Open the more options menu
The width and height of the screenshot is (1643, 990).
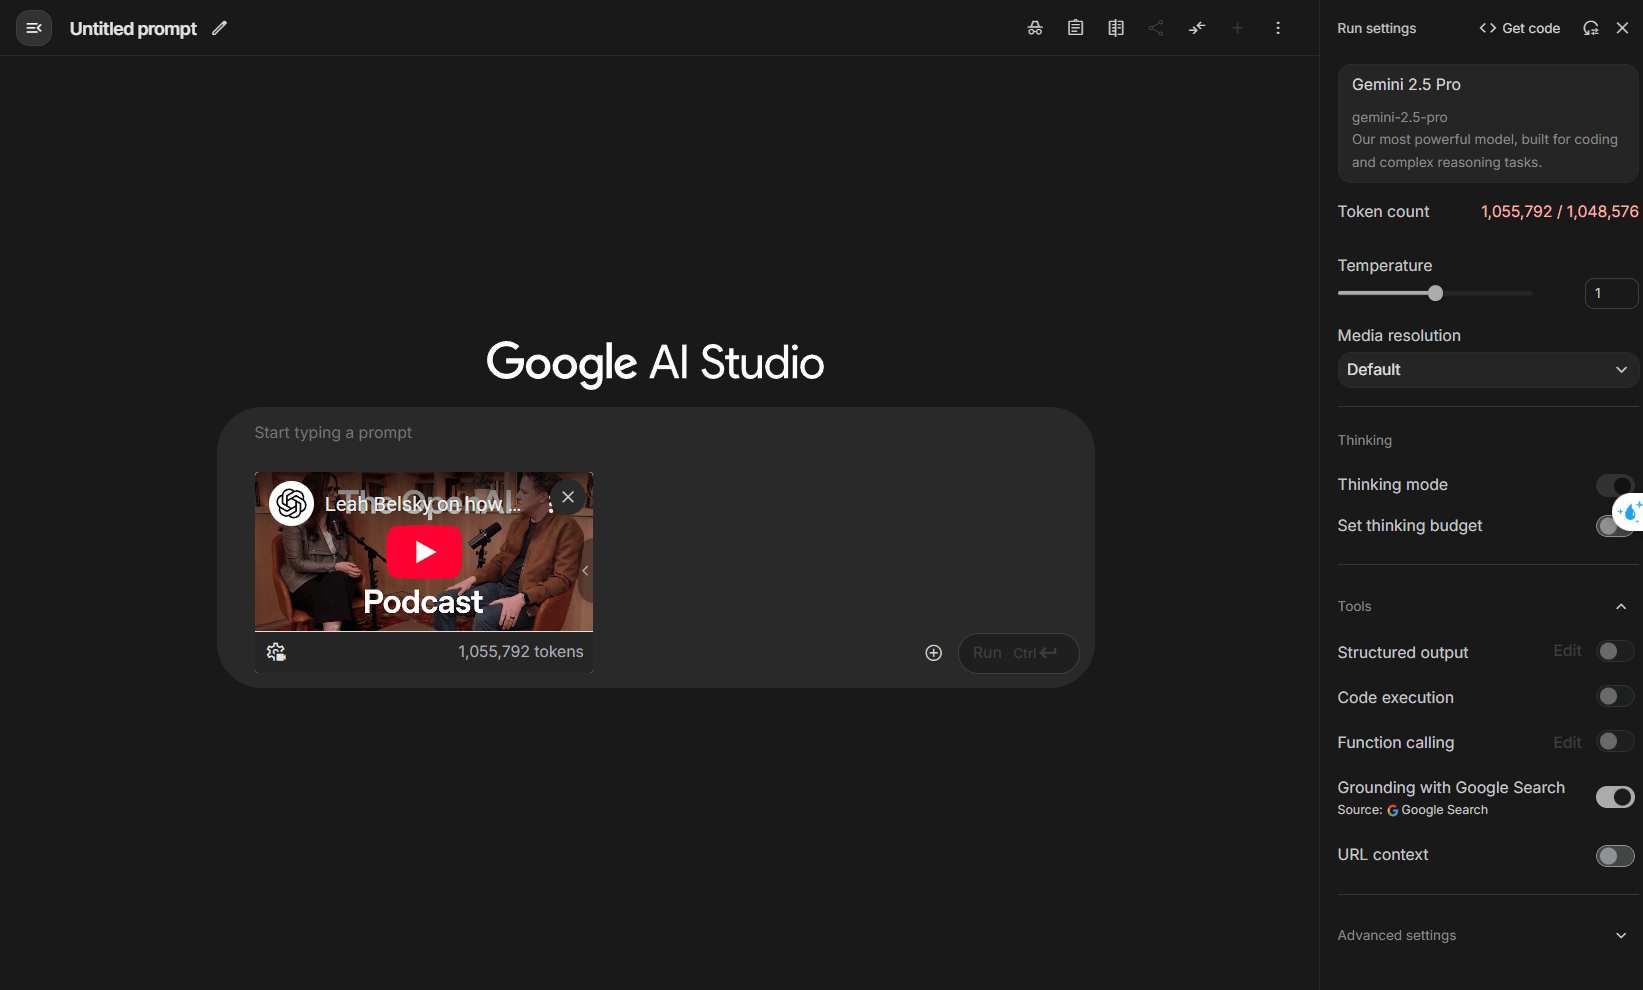(1278, 28)
